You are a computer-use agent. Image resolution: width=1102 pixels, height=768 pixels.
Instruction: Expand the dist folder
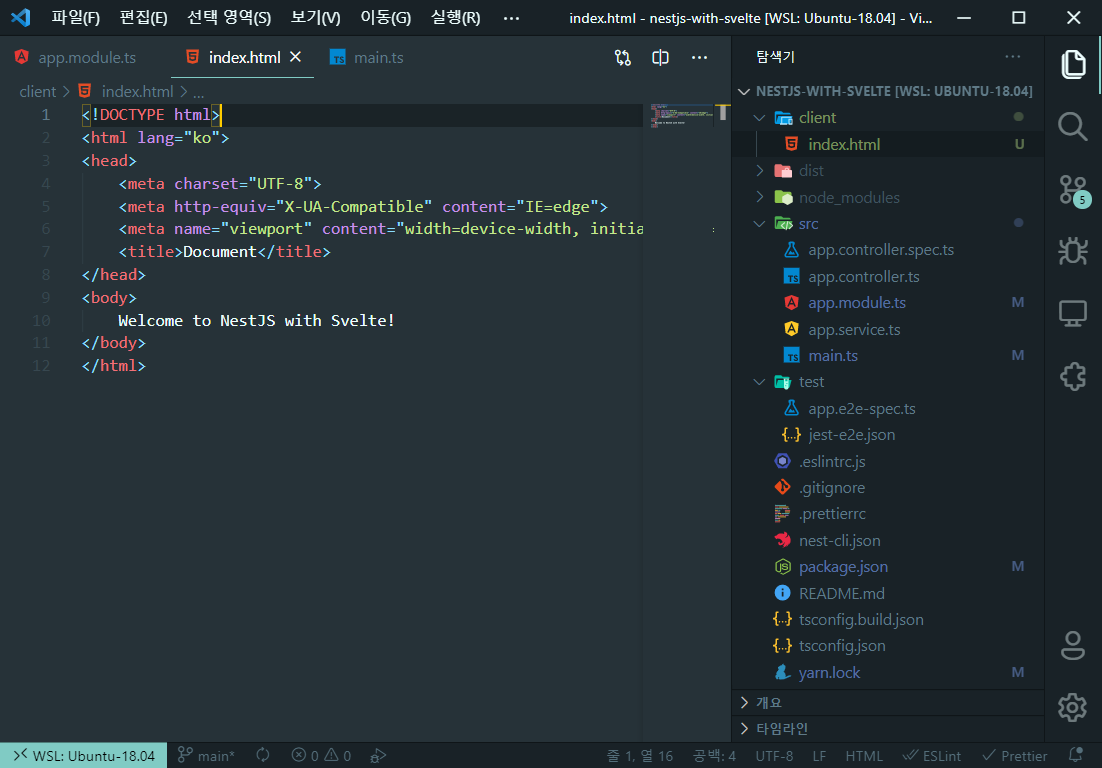(760, 171)
